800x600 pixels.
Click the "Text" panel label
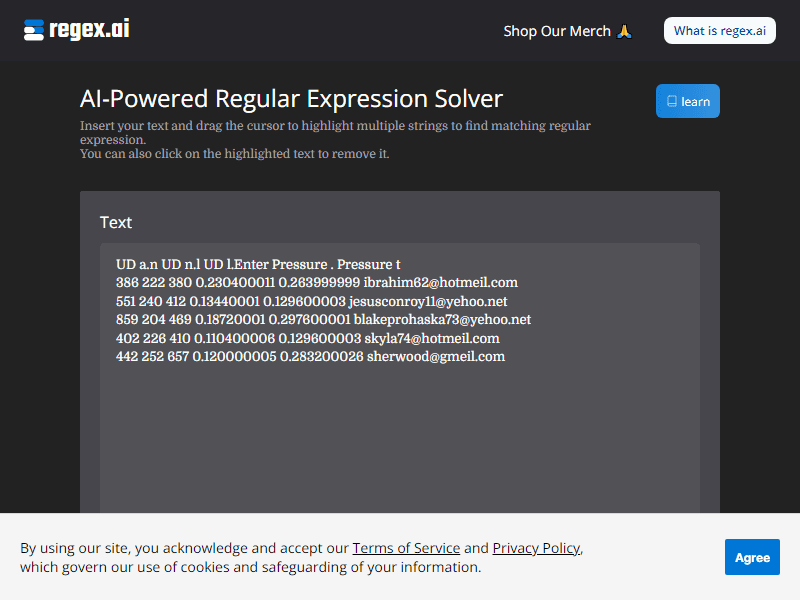(x=116, y=222)
